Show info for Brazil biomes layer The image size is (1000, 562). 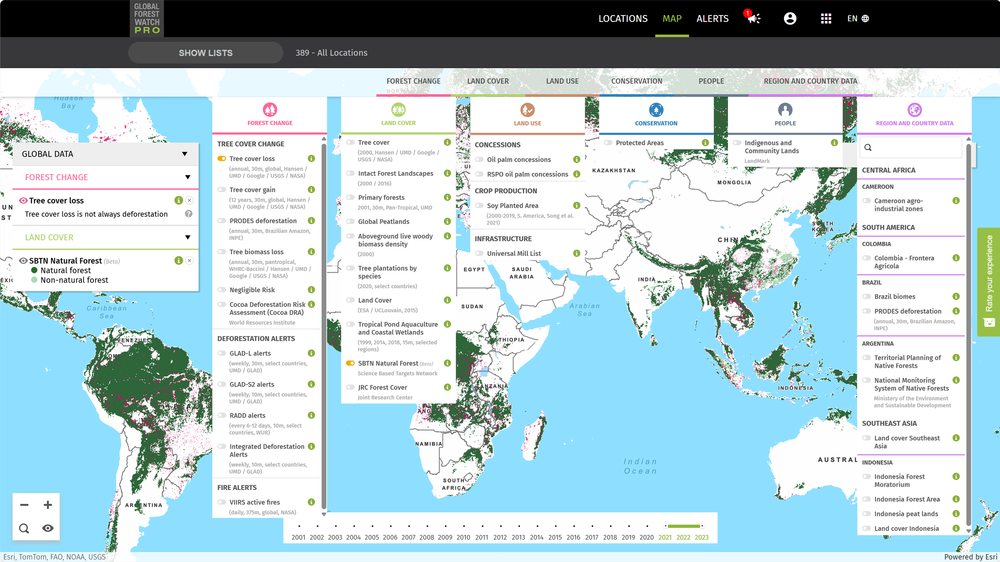point(956,297)
